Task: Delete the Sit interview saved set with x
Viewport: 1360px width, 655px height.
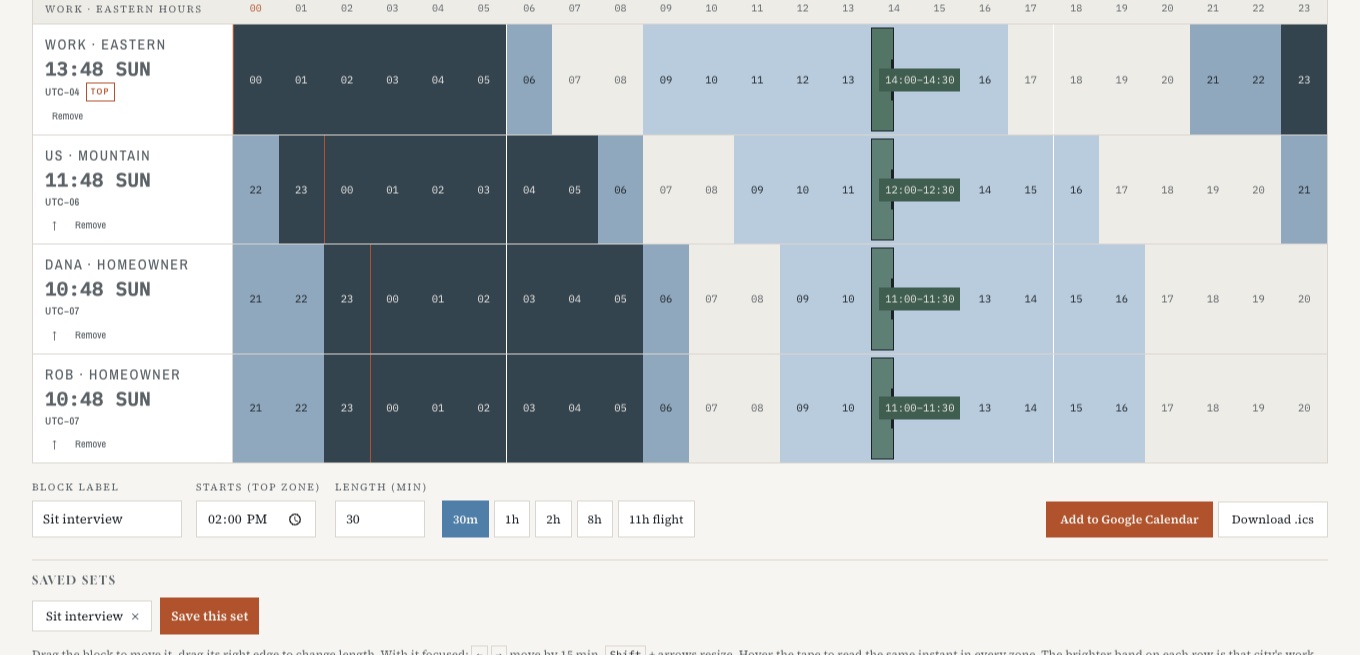Action: (x=135, y=616)
